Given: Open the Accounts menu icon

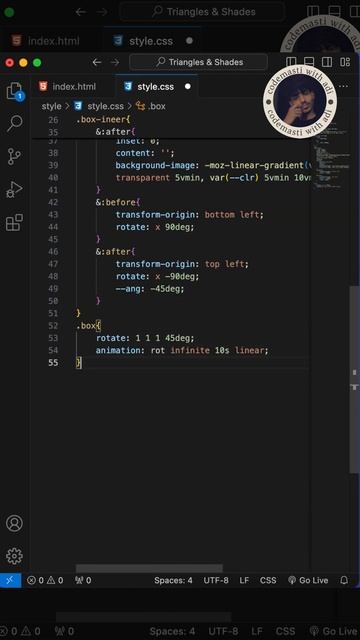Looking at the screenshot, I should pyautogui.click(x=14, y=523).
